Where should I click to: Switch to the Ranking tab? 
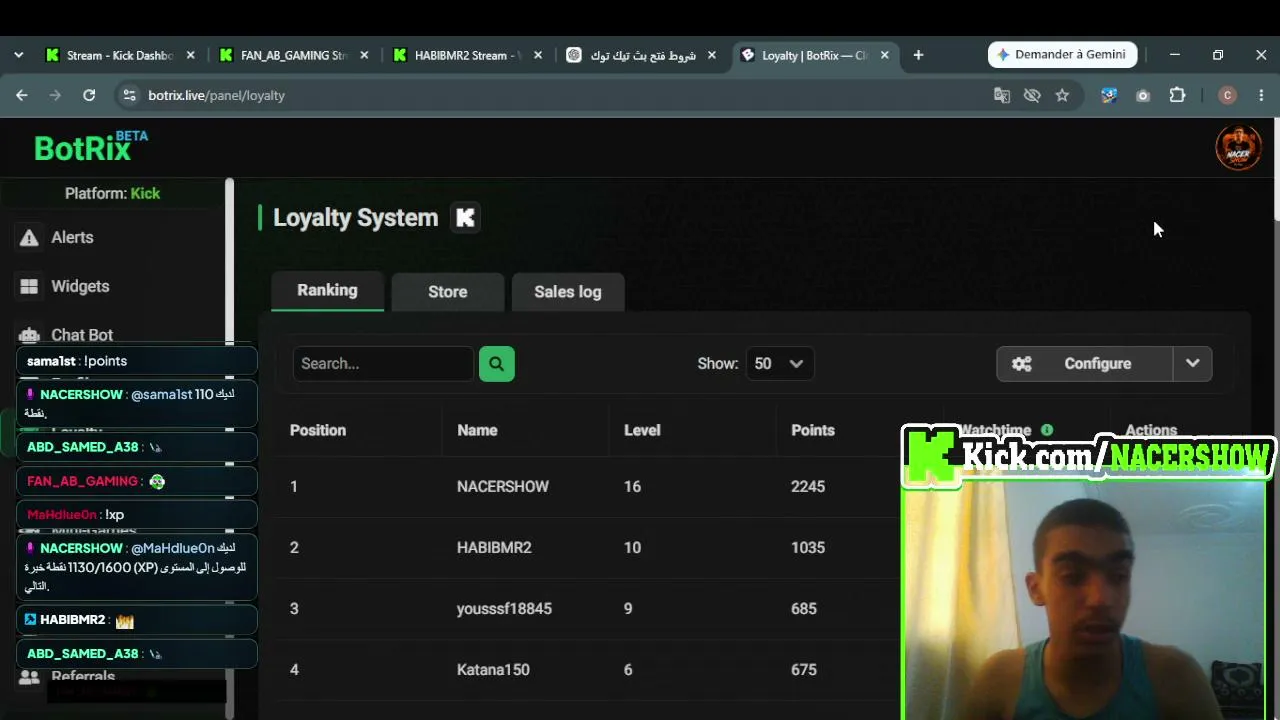click(327, 290)
